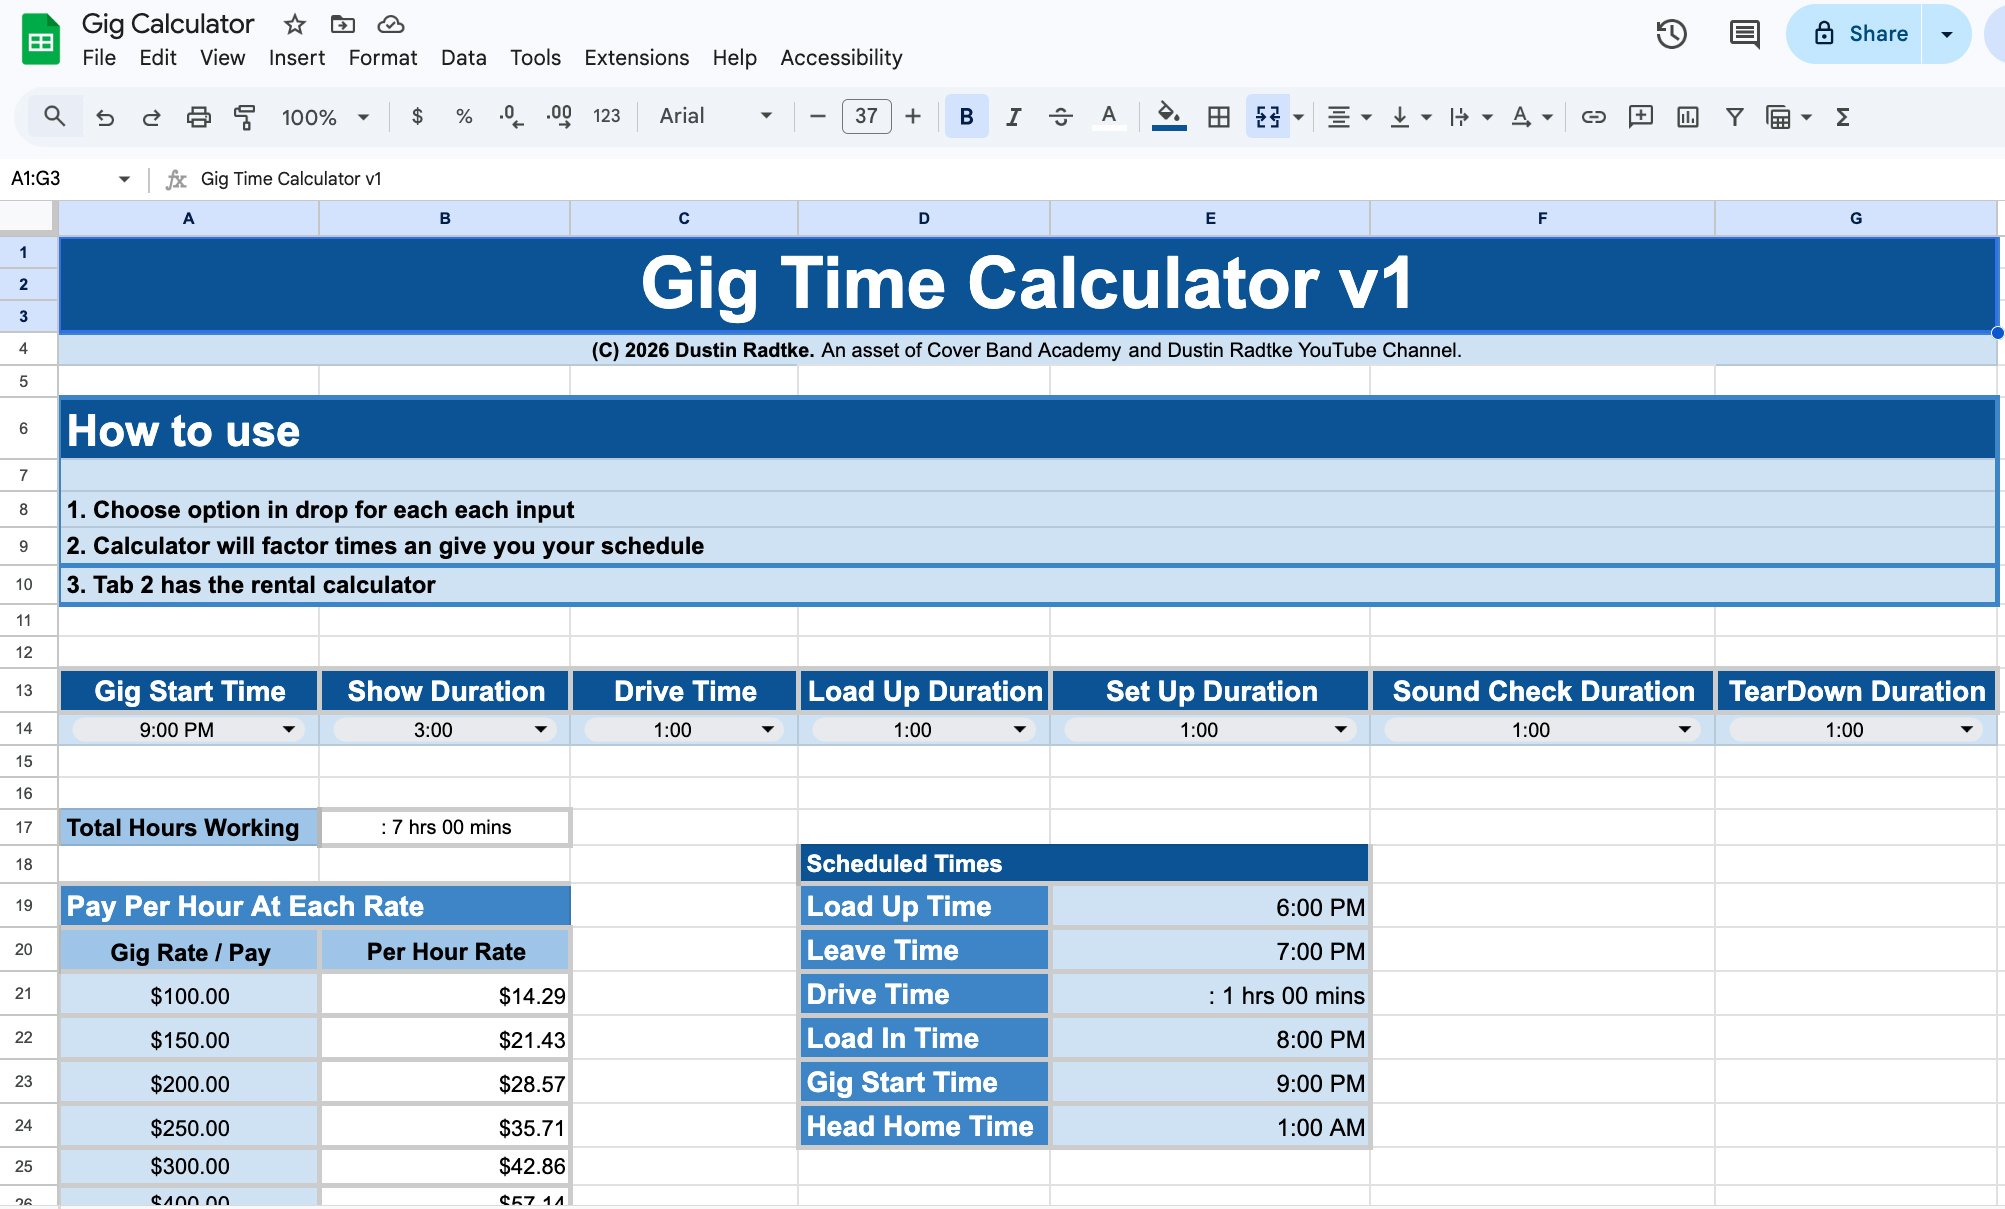Decrease the font size
Viewport: 2005px width, 1209px height.
click(x=817, y=117)
